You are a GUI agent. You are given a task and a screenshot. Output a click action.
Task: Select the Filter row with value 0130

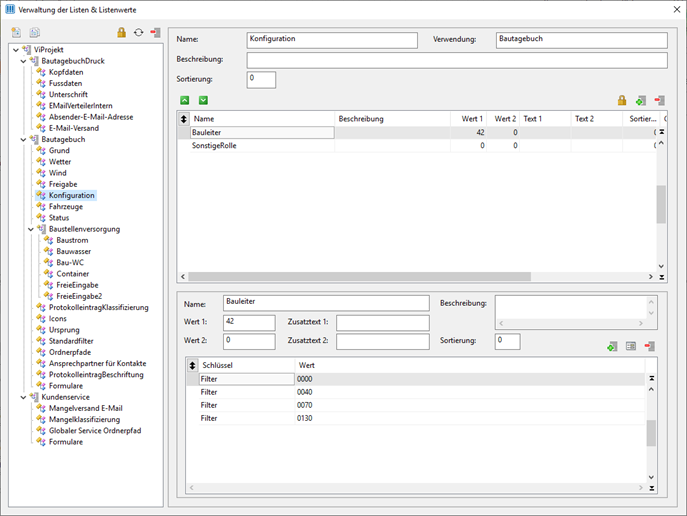415,418
